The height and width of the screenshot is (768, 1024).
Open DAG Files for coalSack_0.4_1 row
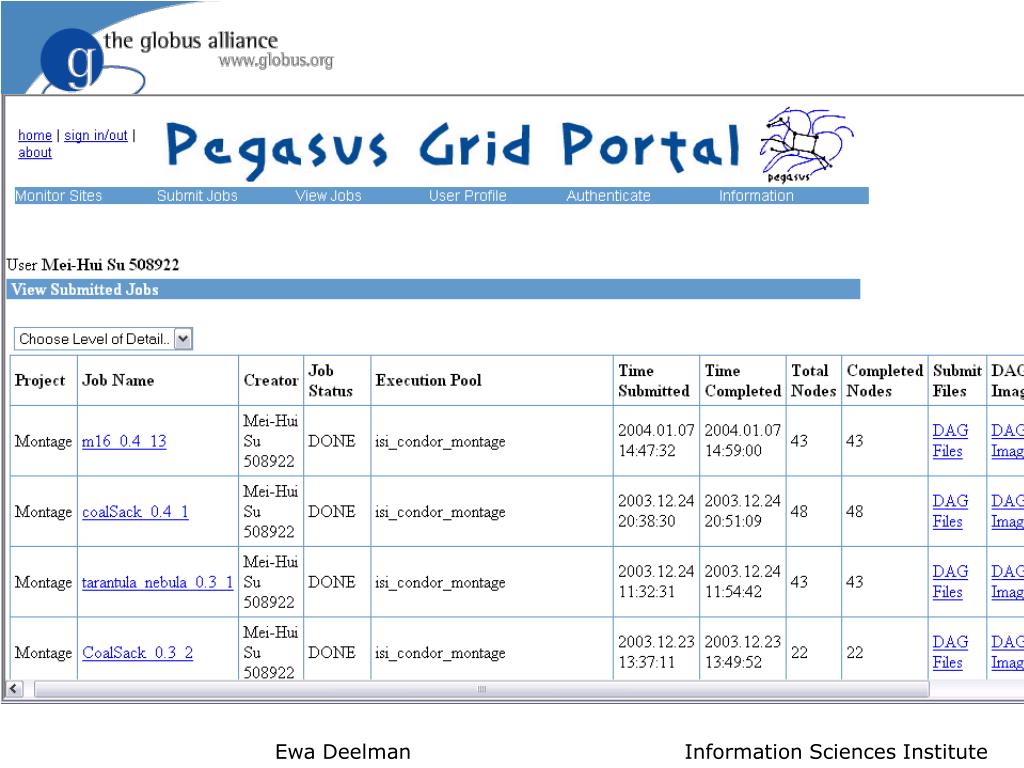coord(950,511)
